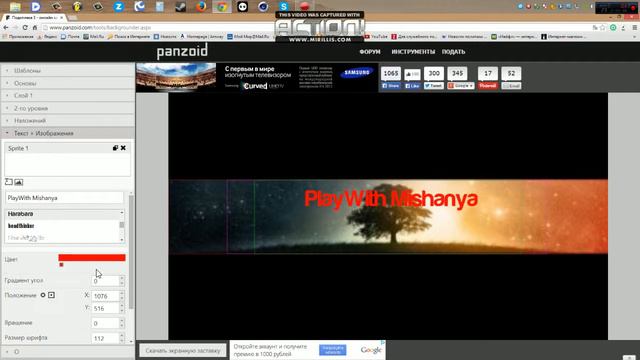Select the small red gradient stop
The image size is (640, 360).
(x=61, y=265)
